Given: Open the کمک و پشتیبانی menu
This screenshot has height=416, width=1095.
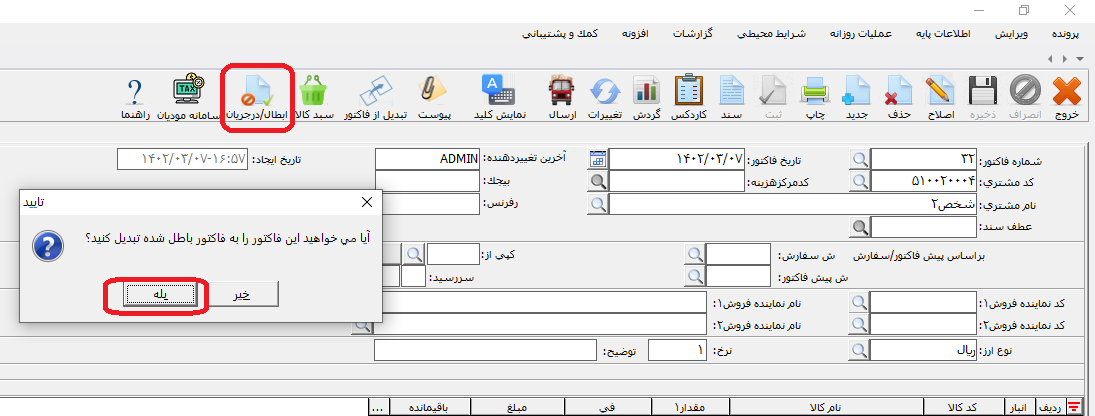Looking at the screenshot, I should click(560, 34).
